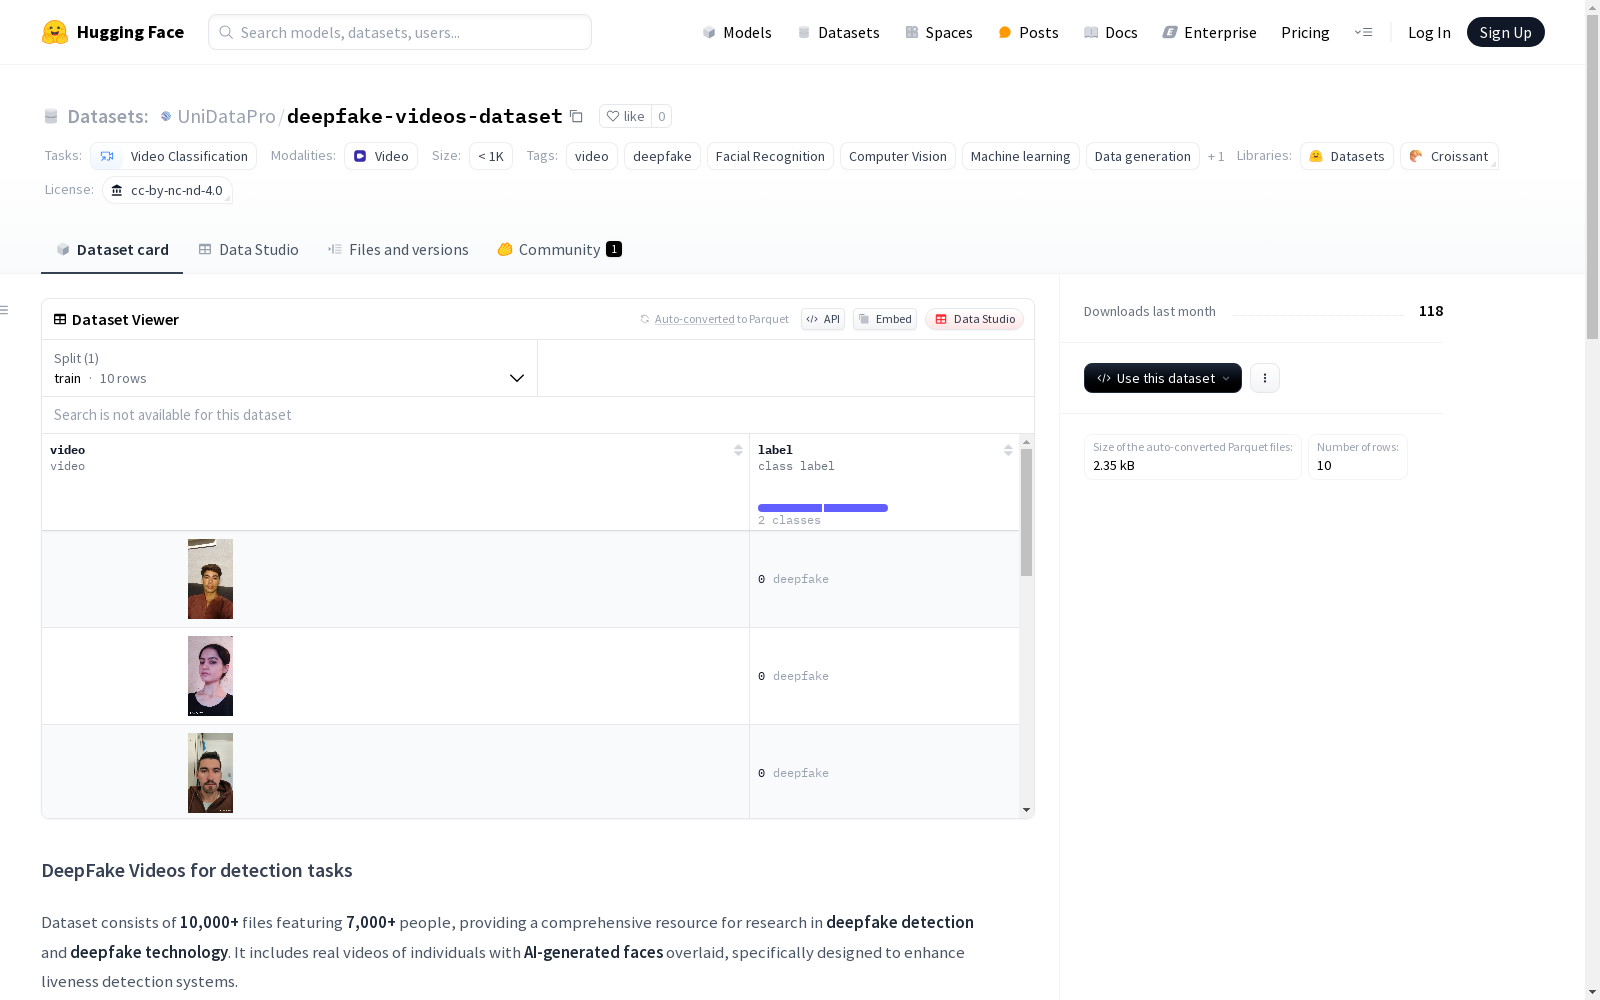Click the viewer scroll down arrow
This screenshot has height=1000, width=1600.
click(1026, 810)
